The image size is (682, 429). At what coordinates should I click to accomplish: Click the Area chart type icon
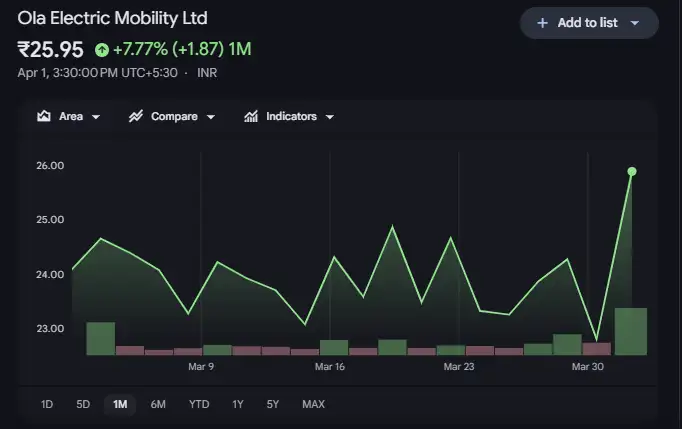(x=43, y=116)
